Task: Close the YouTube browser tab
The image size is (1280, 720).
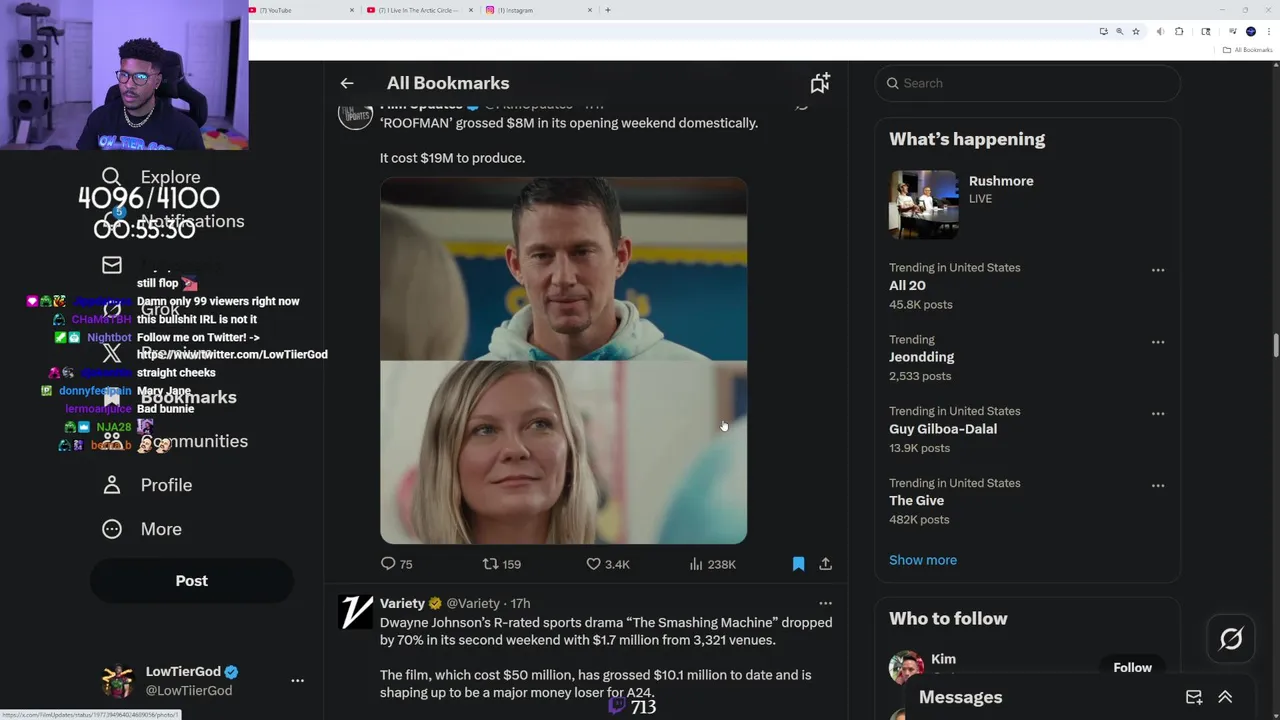Action: [x=352, y=10]
